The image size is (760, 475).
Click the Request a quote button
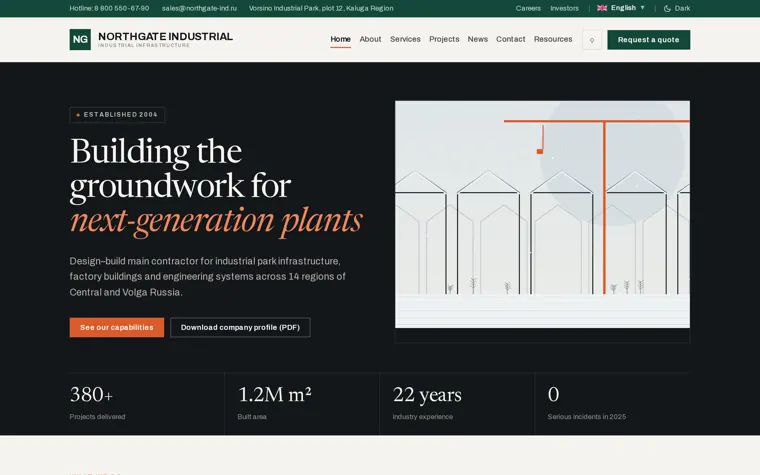tap(649, 40)
